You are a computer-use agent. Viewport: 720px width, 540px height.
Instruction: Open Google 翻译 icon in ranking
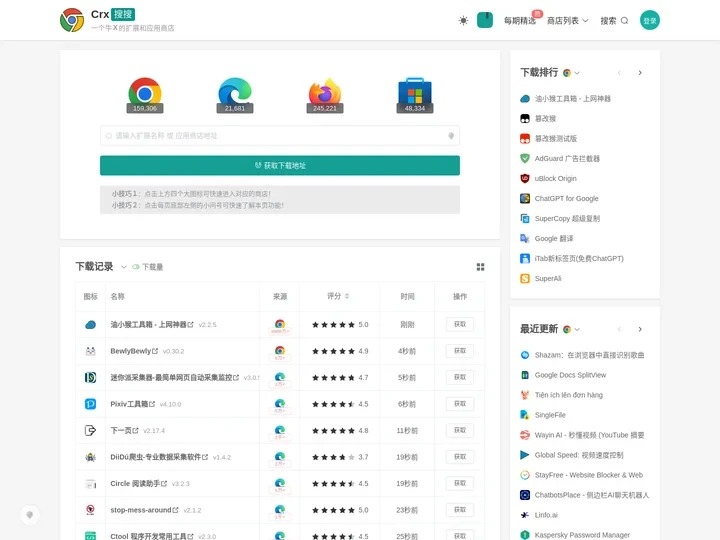[525, 238]
